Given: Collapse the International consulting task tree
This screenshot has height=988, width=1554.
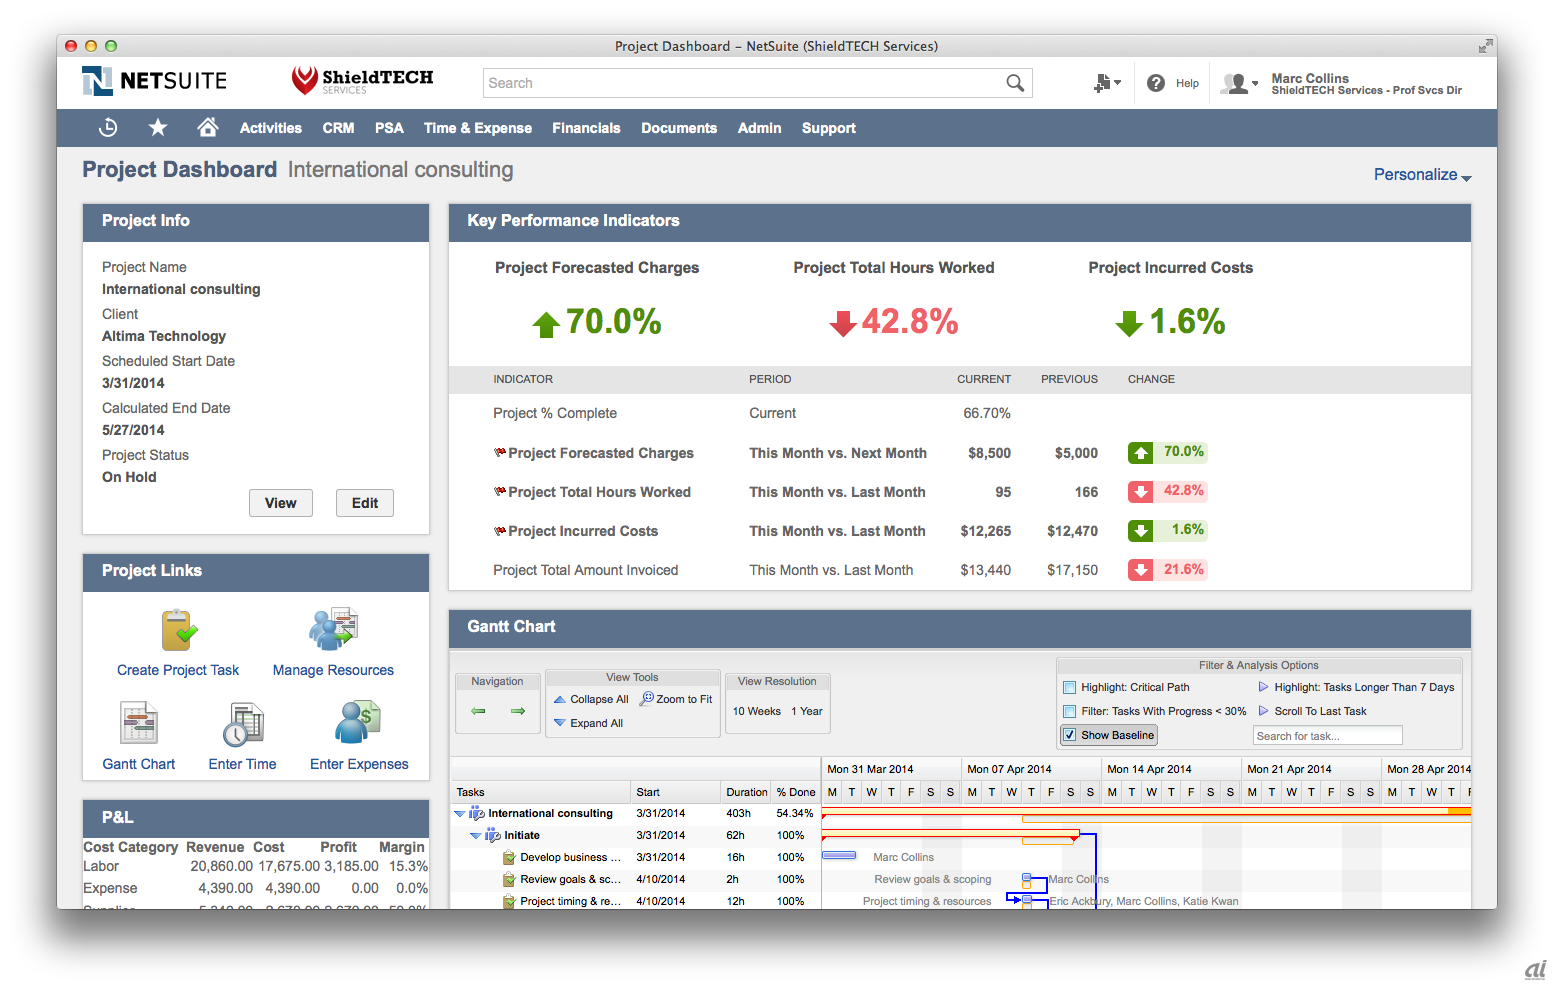Looking at the screenshot, I should pyautogui.click(x=460, y=814).
